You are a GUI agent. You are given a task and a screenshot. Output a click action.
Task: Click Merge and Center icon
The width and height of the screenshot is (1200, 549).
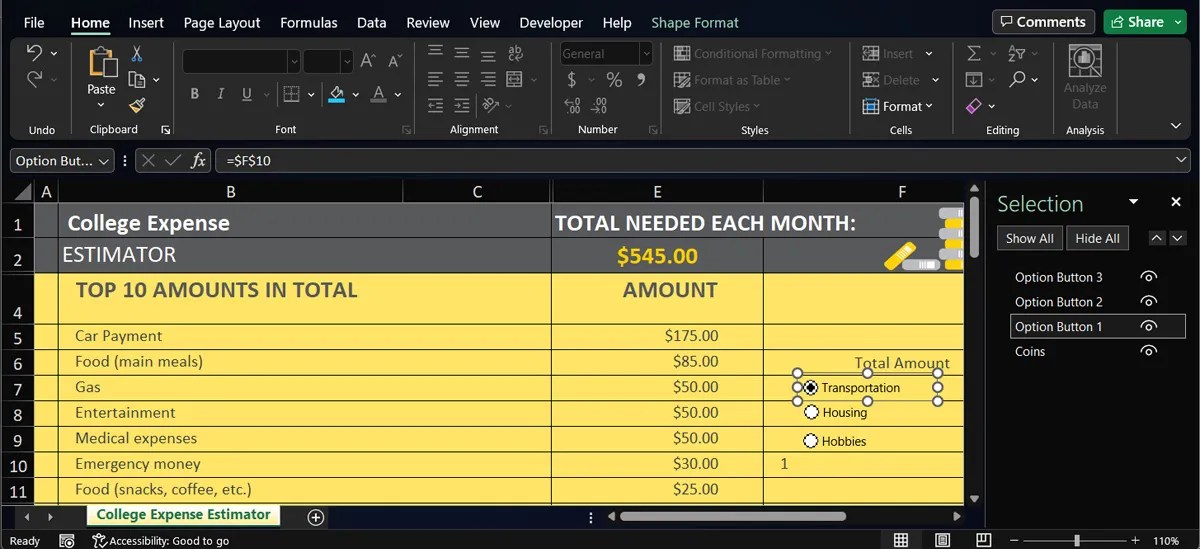point(514,79)
